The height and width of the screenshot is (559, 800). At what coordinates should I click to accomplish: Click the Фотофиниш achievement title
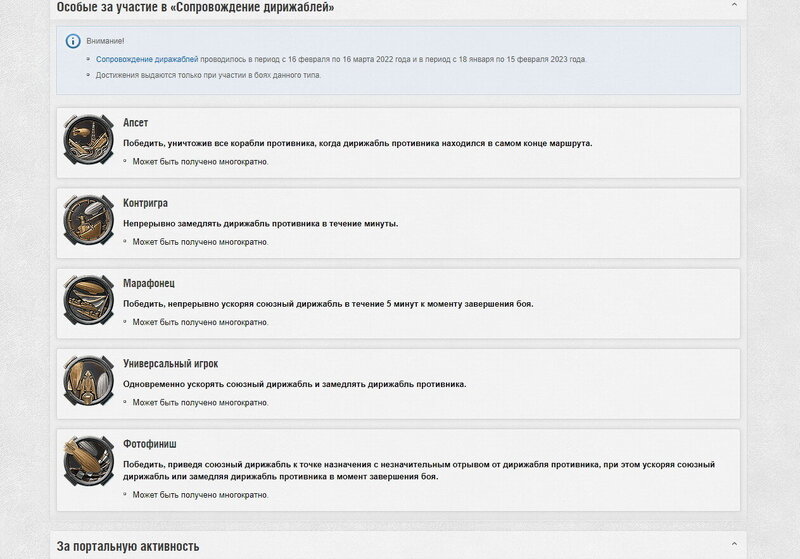(x=149, y=444)
